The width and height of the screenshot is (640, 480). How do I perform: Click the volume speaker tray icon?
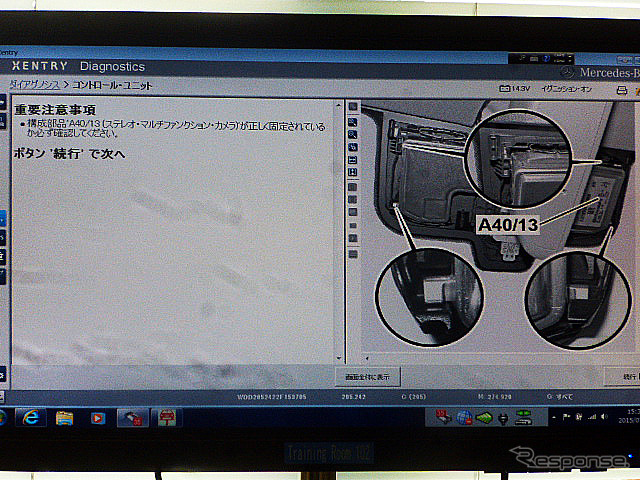[x=604, y=417]
